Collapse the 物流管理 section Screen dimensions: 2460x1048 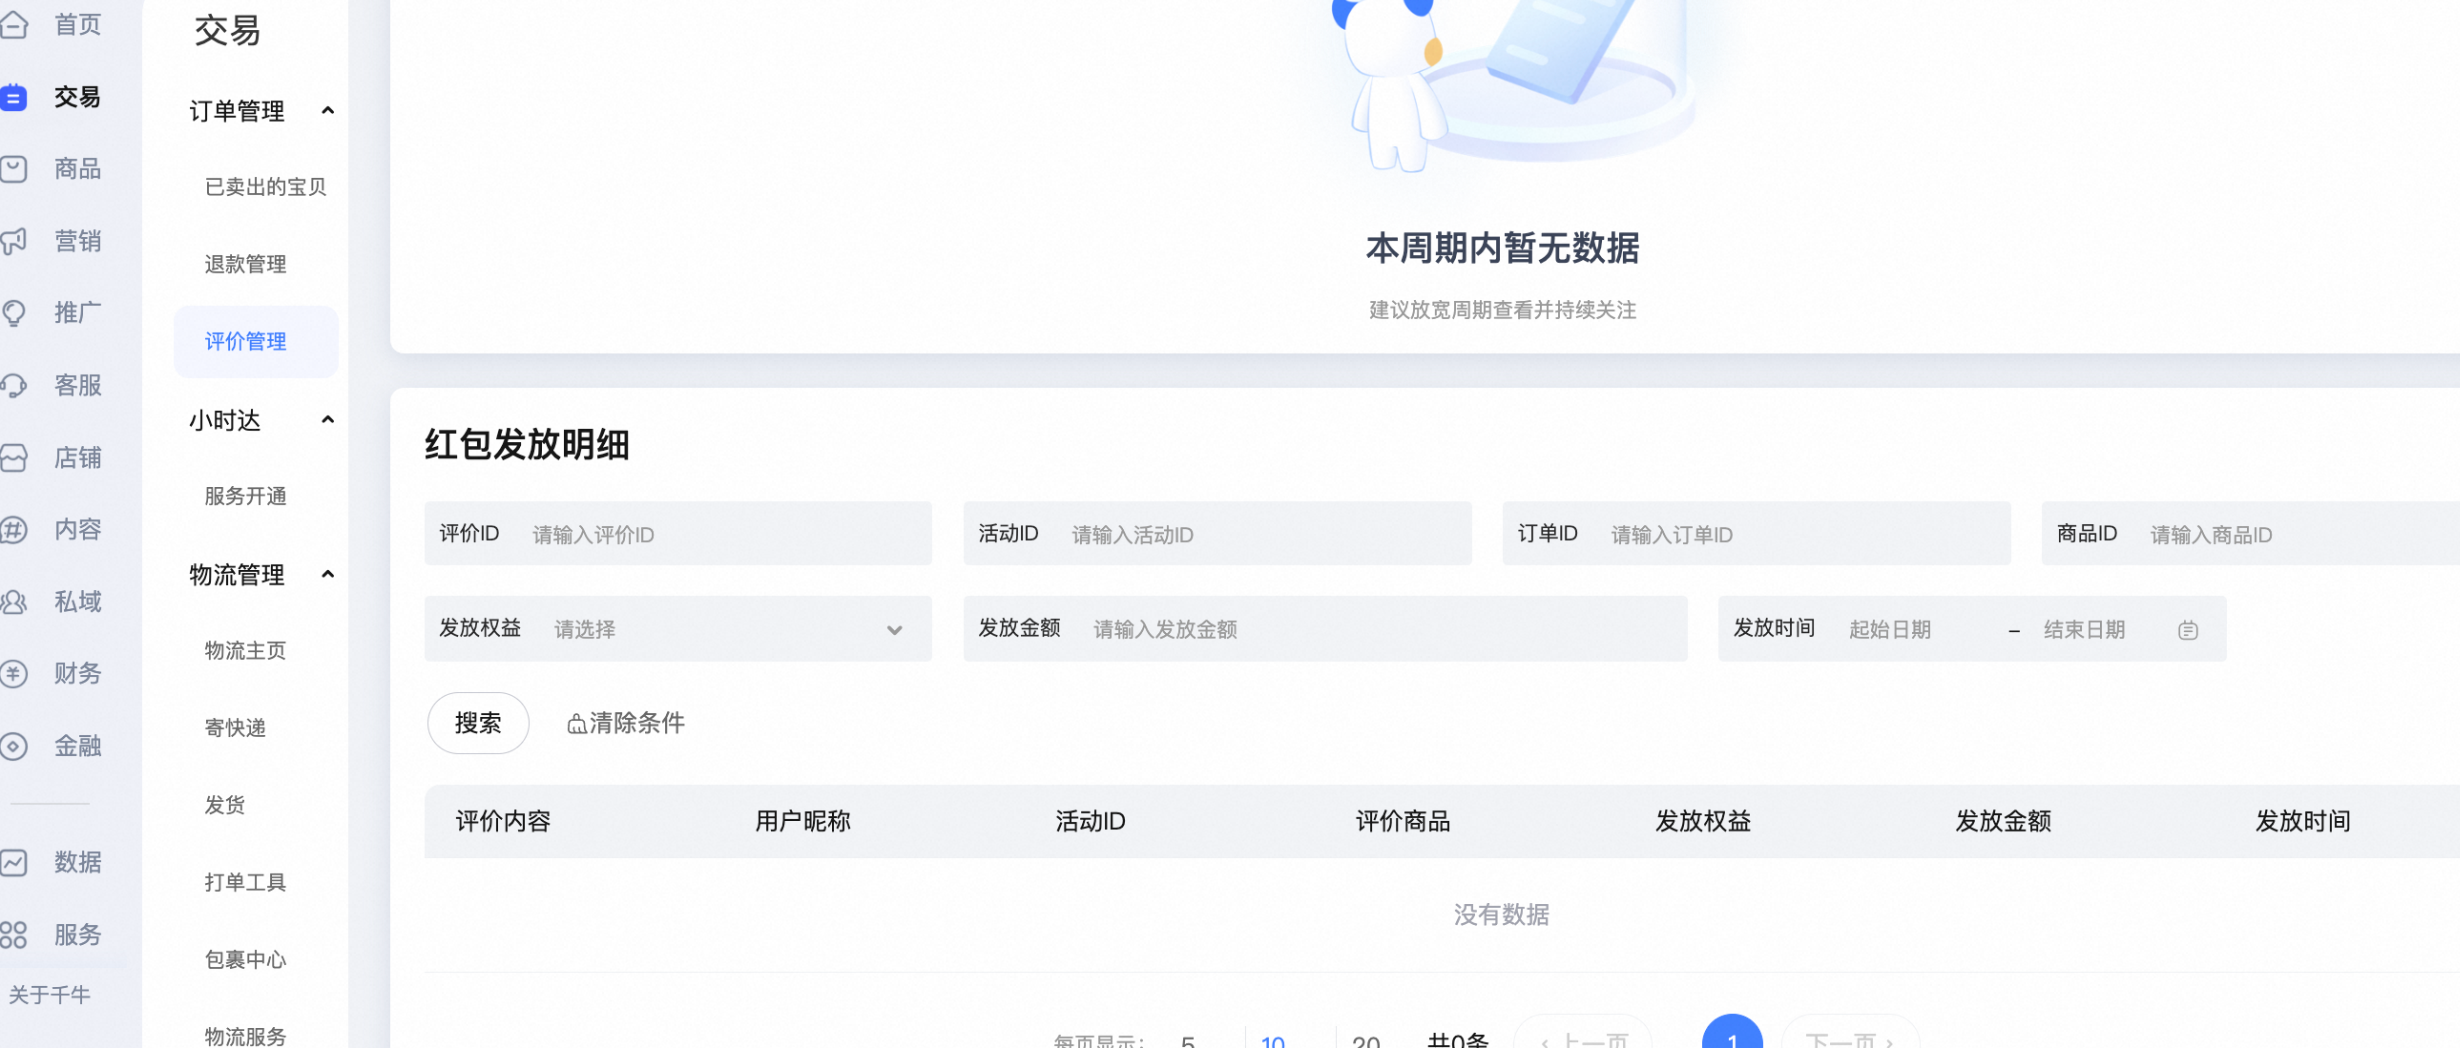[x=327, y=575]
